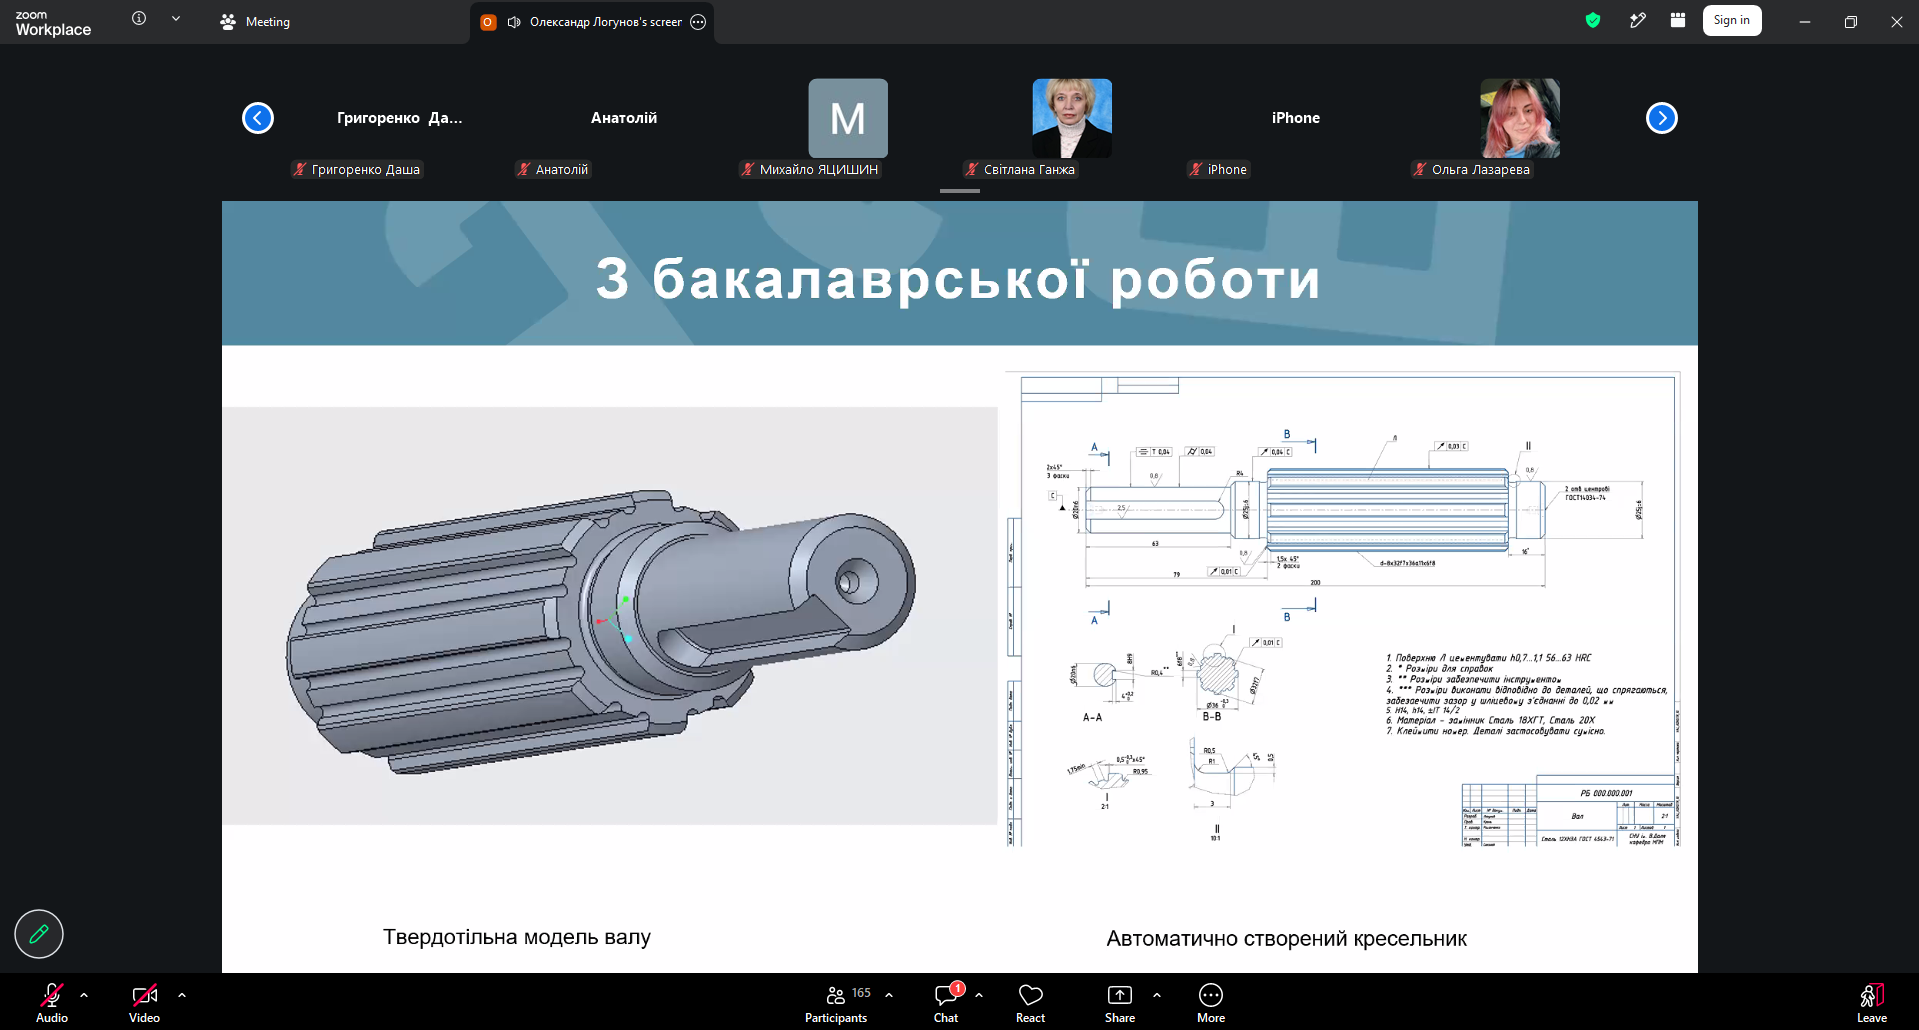Image resolution: width=1919 pixels, height=1030 pixels.
Task: Select Михайло ЯЦИШИН participant tile
Action: (848, 118)
